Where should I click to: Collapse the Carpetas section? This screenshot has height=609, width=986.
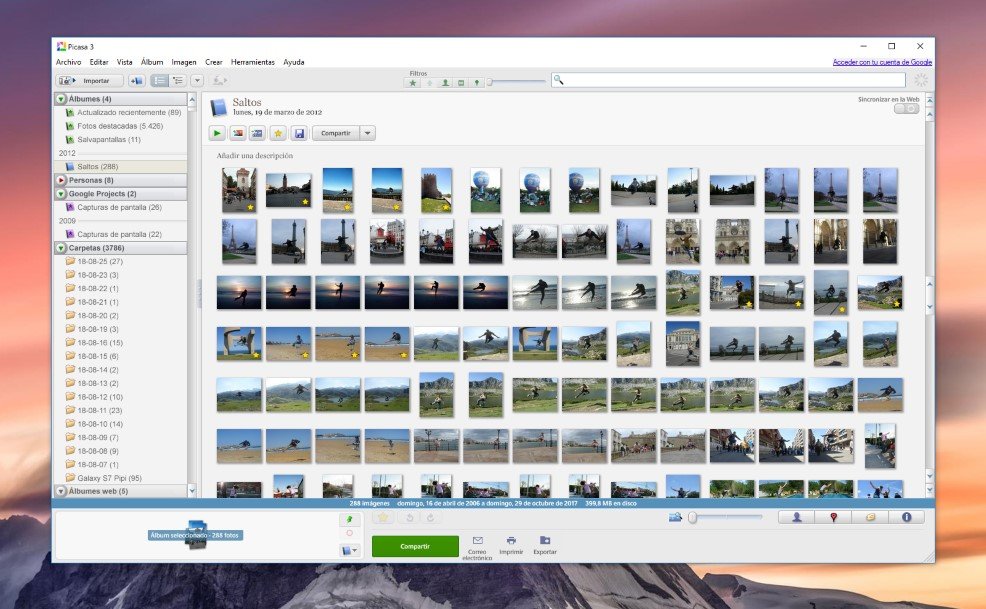click(x=61, y=247)
